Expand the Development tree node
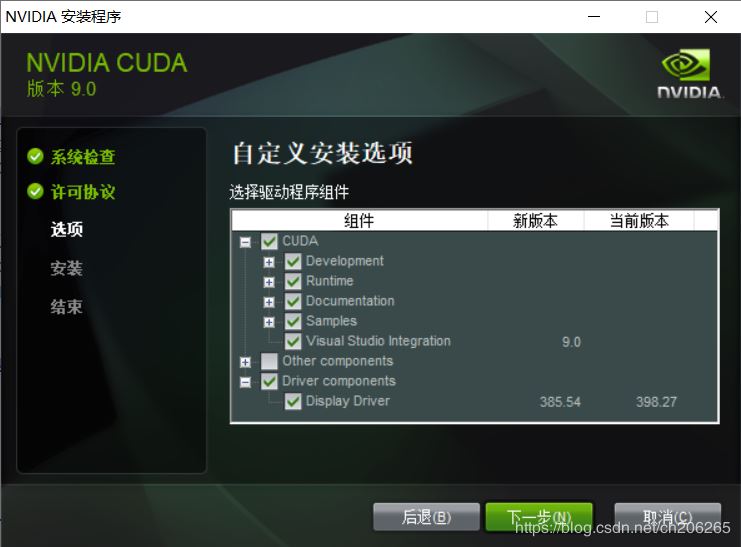Screen dimensions: 741x547 269,262
